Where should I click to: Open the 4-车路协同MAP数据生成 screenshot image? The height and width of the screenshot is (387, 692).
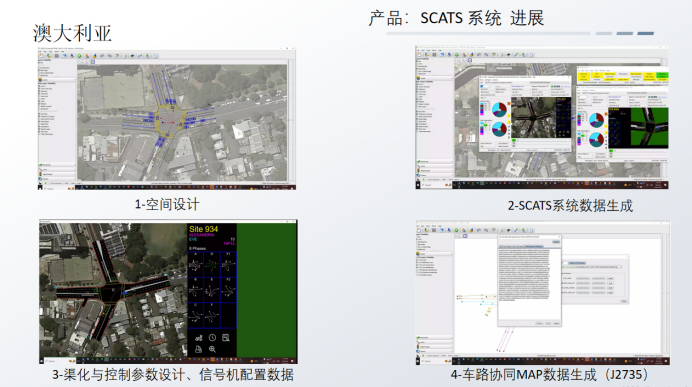(543, 293)
